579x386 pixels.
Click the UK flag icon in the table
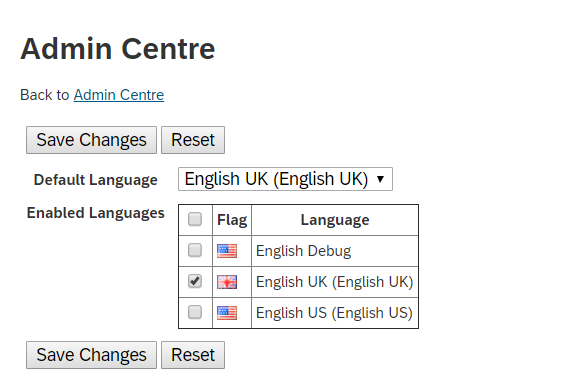pyautogui.click(x=227, y=282)
